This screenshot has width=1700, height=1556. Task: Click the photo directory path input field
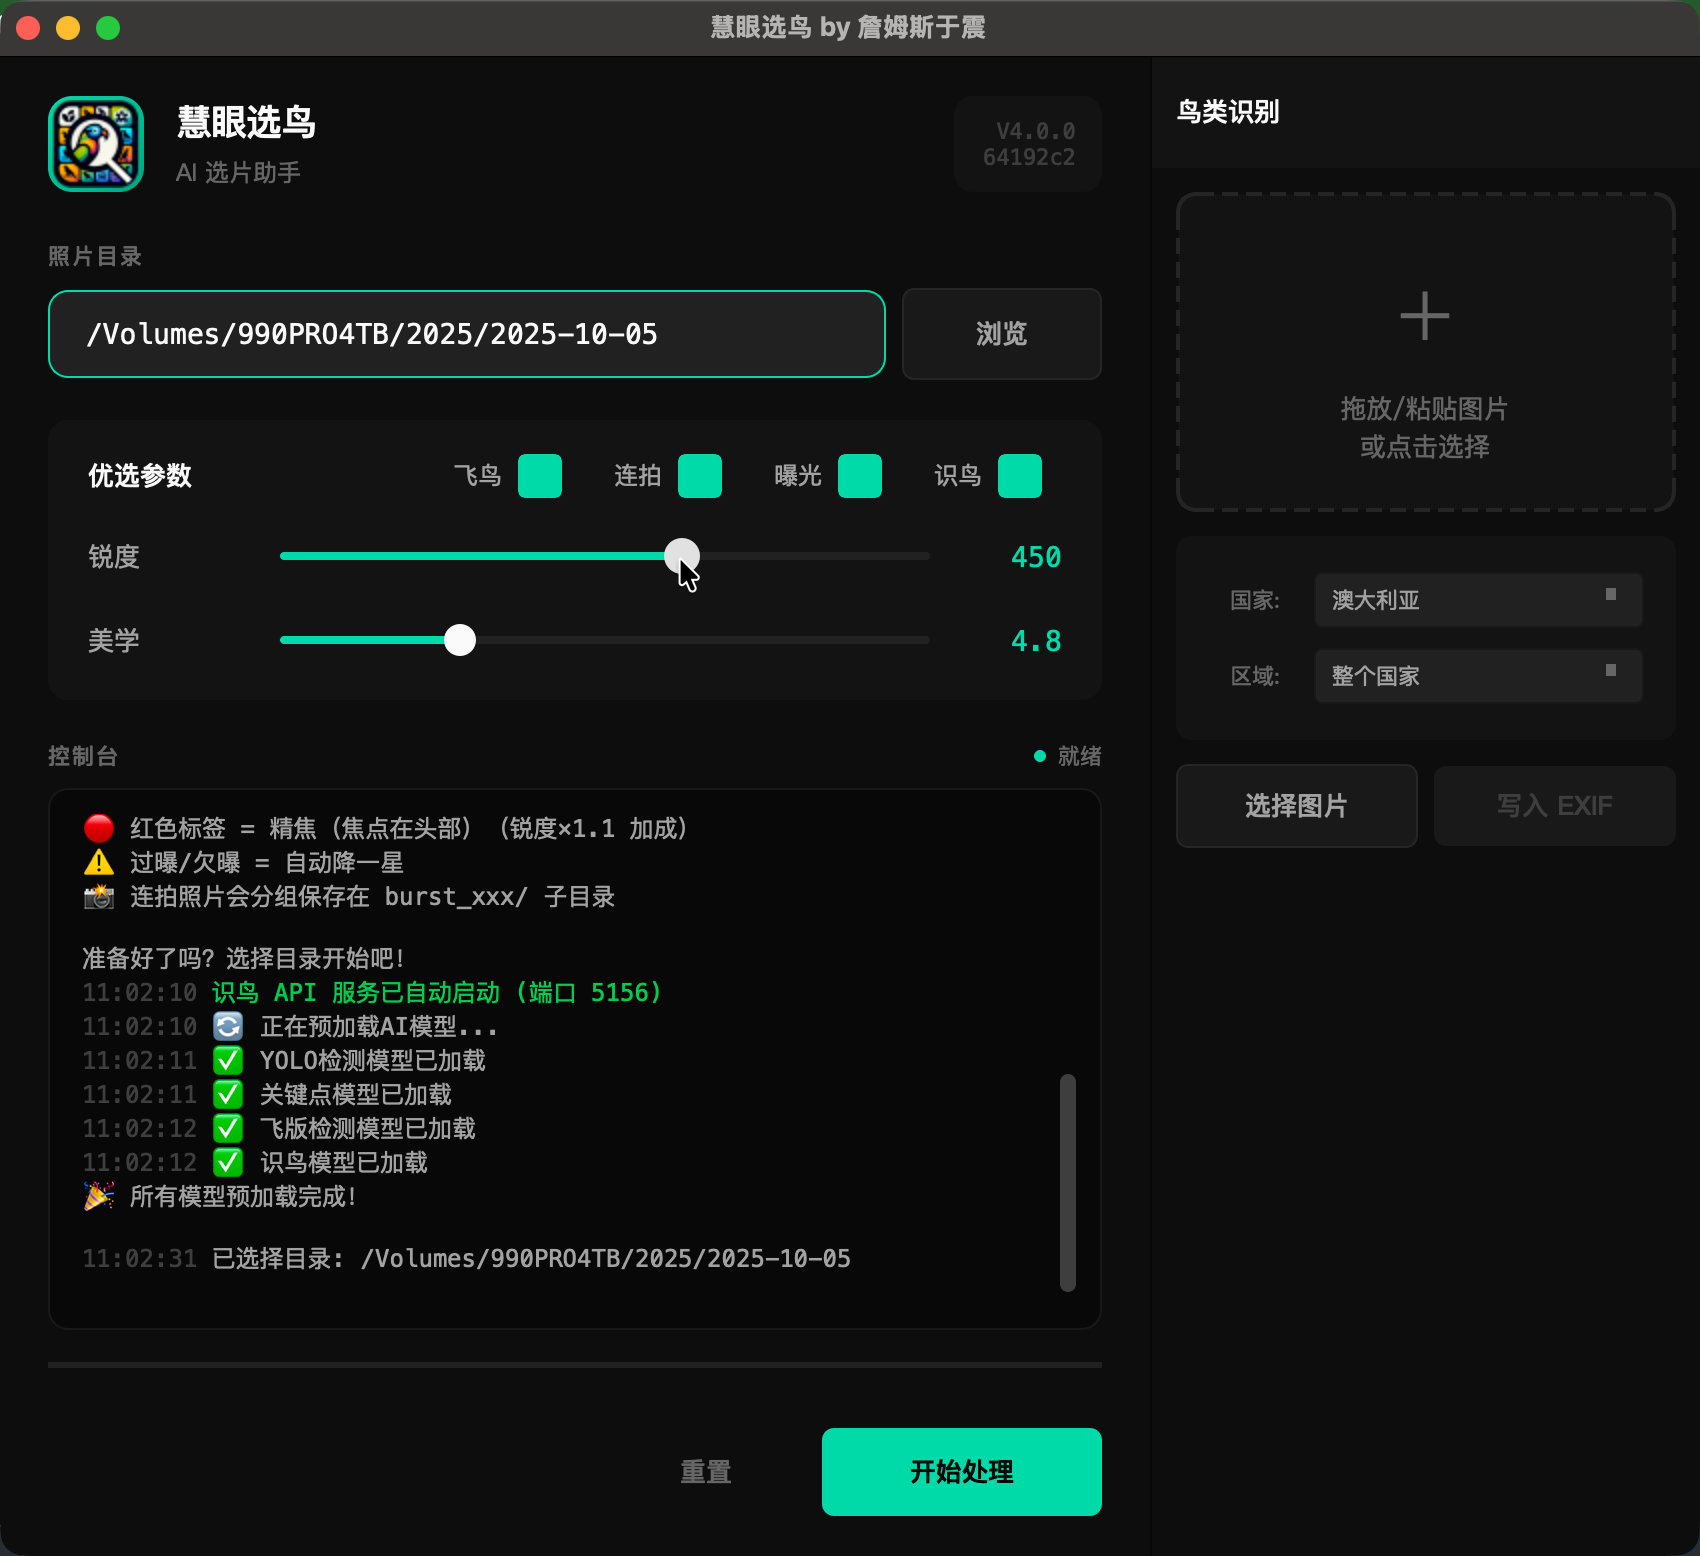click(x=466, y=334)
